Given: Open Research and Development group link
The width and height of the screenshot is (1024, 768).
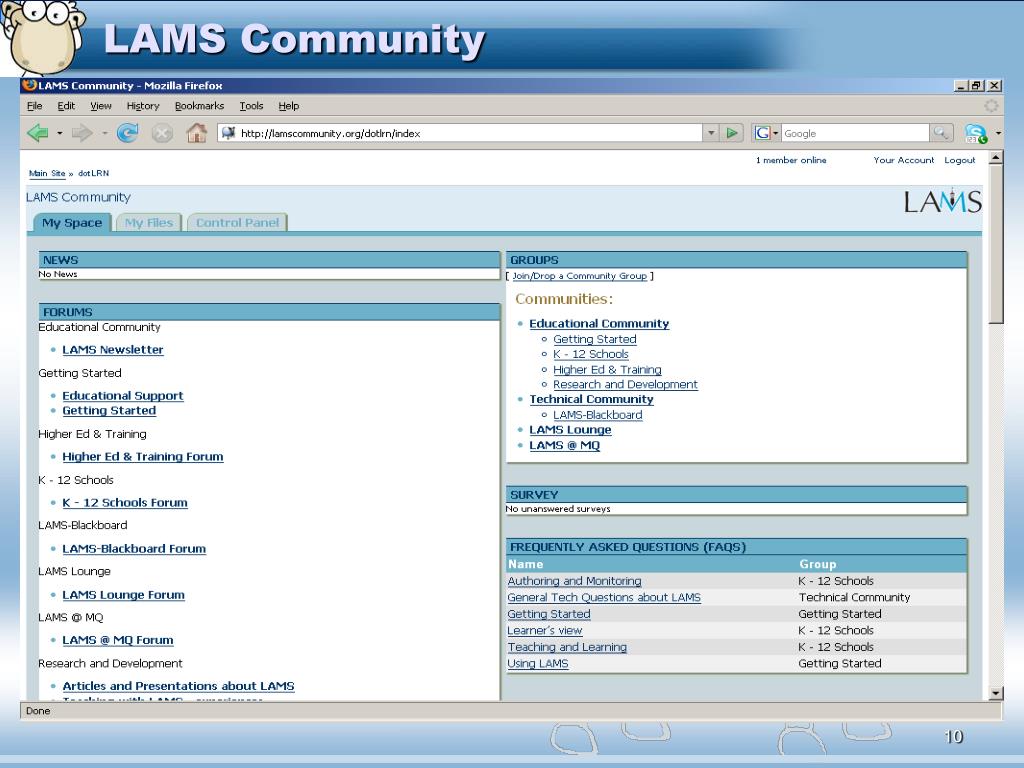Looking at the screenshot, I should click(x=625, y=385).
